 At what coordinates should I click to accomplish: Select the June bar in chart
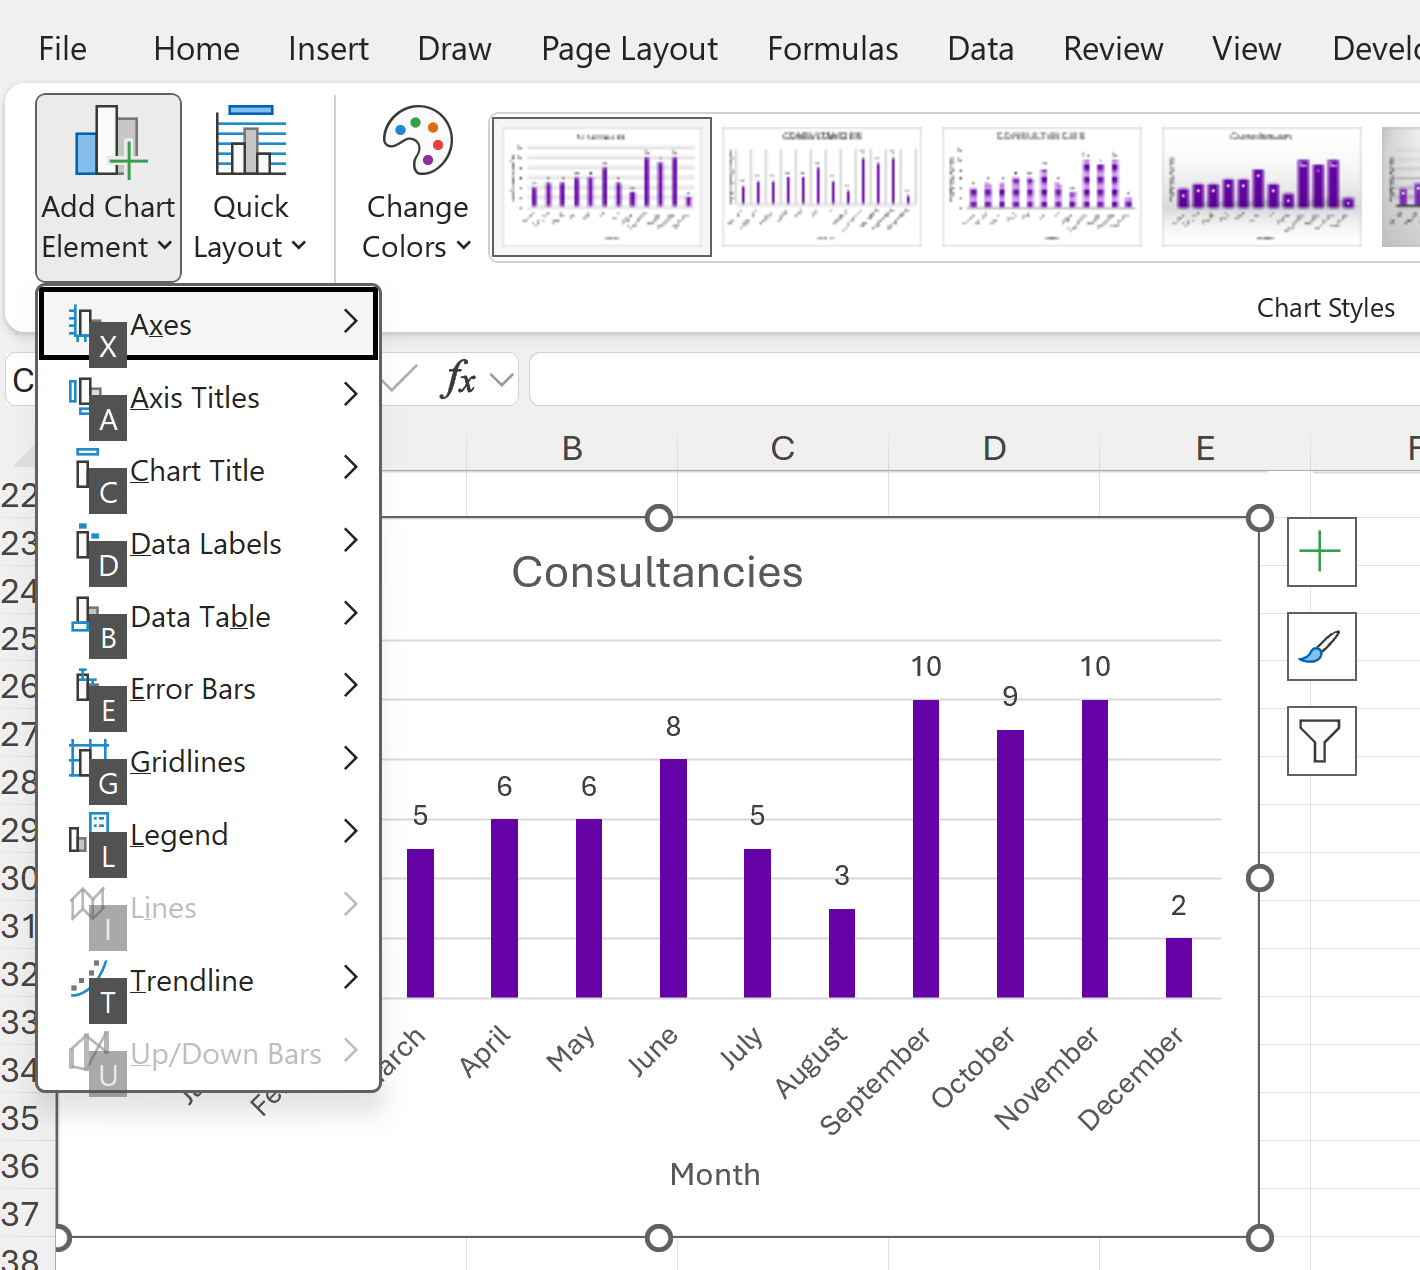coord(673,878)
